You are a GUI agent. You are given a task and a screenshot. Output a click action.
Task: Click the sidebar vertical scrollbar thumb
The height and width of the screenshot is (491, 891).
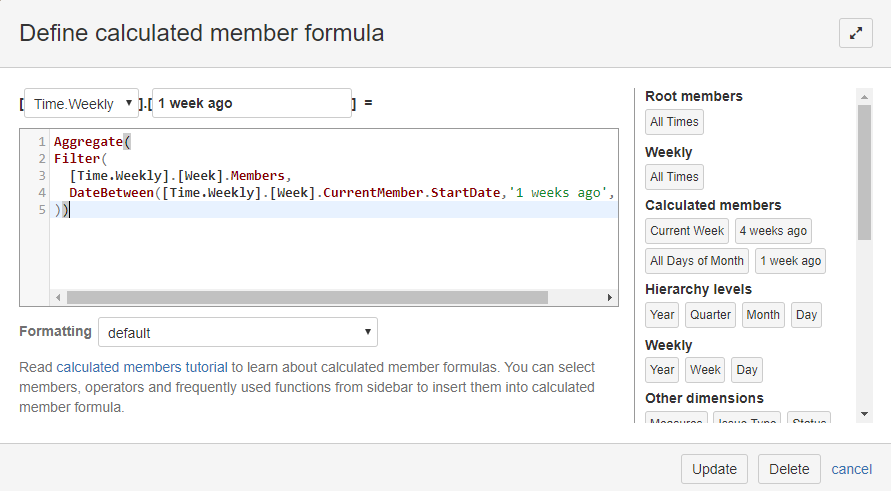[x=864, y=172]
